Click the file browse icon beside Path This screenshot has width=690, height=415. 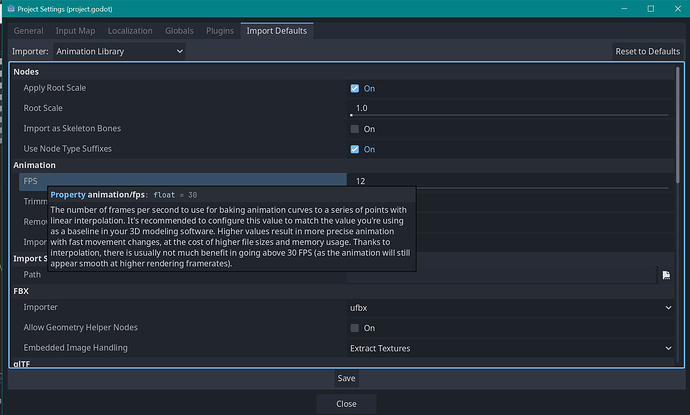[x=665, y=274]
